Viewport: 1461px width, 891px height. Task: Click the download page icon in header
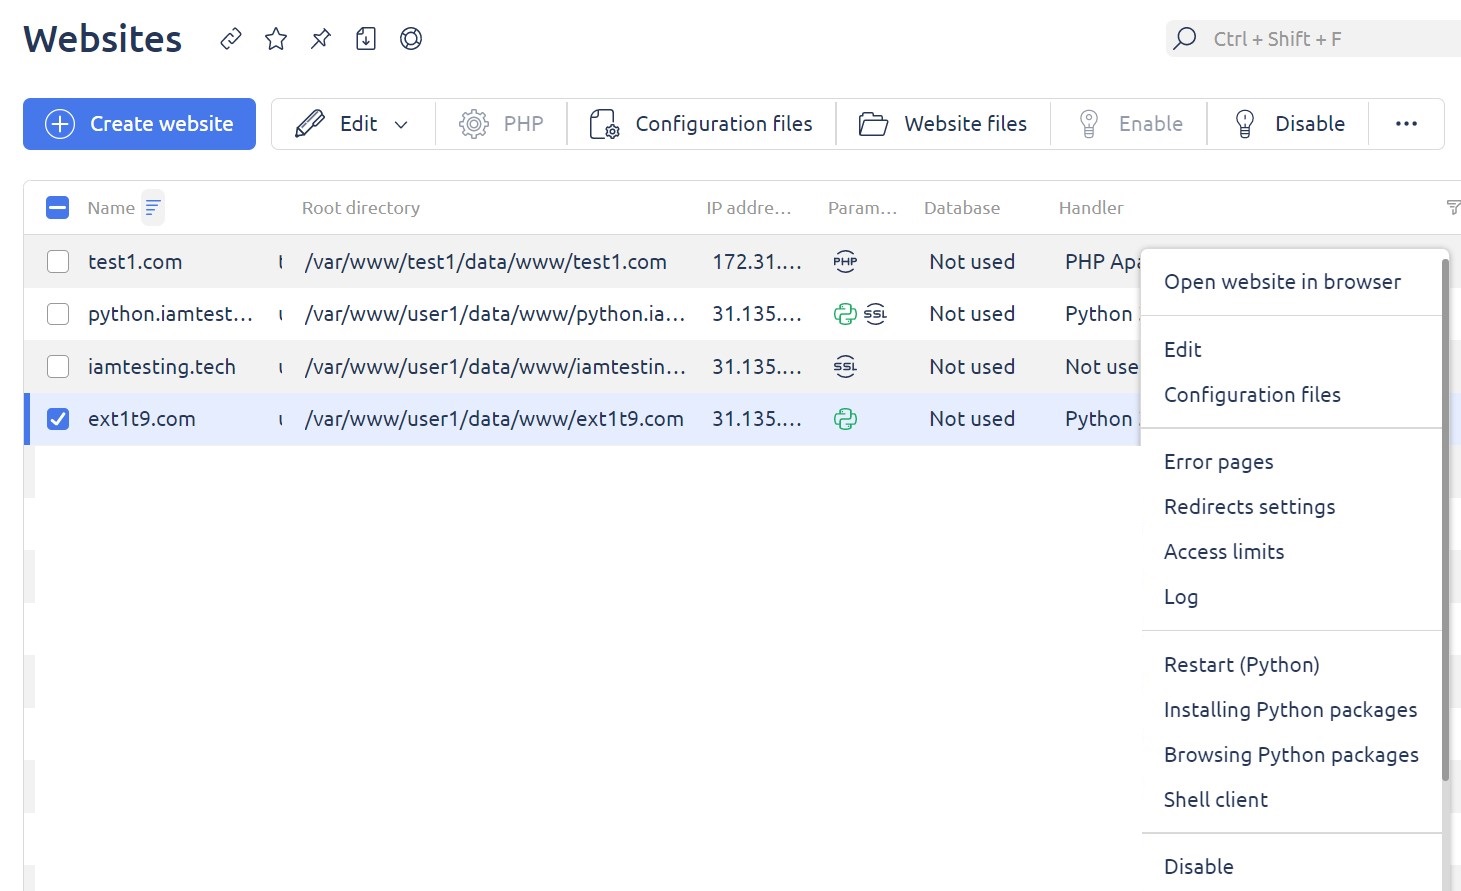coord(366,39)
